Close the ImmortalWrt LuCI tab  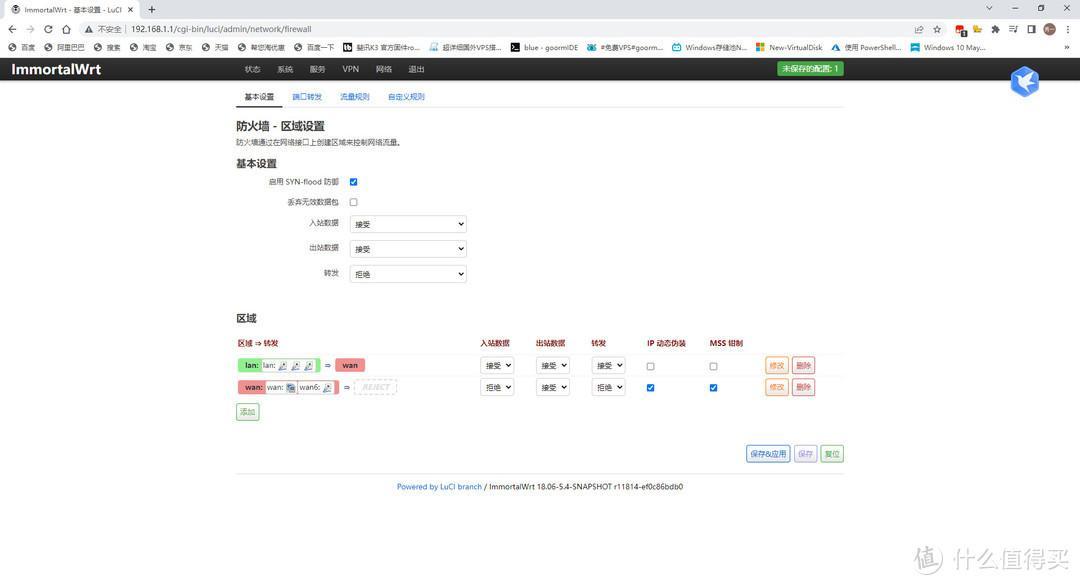(130, 10)
